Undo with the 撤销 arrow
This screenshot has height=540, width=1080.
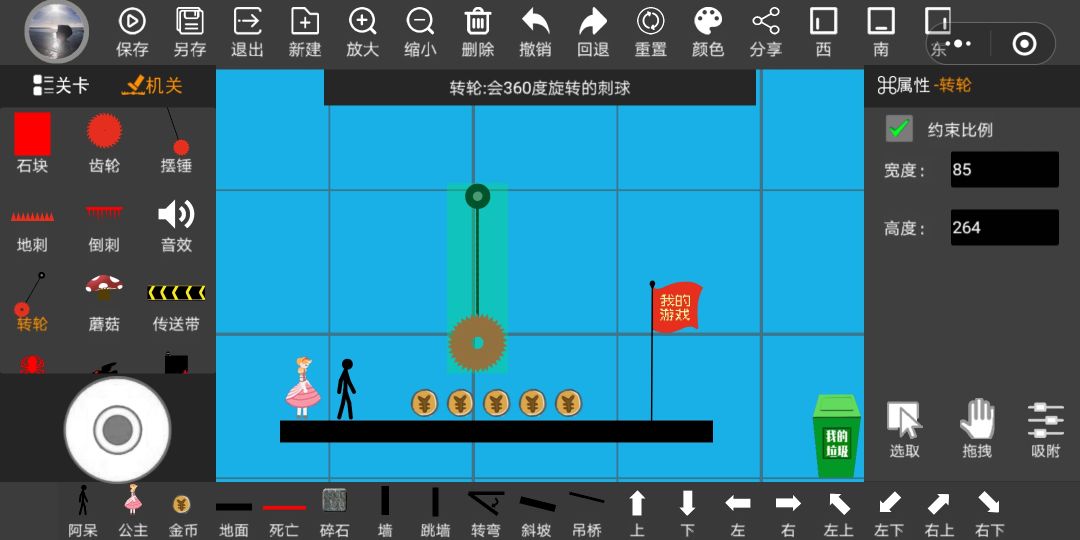point(535,21)
